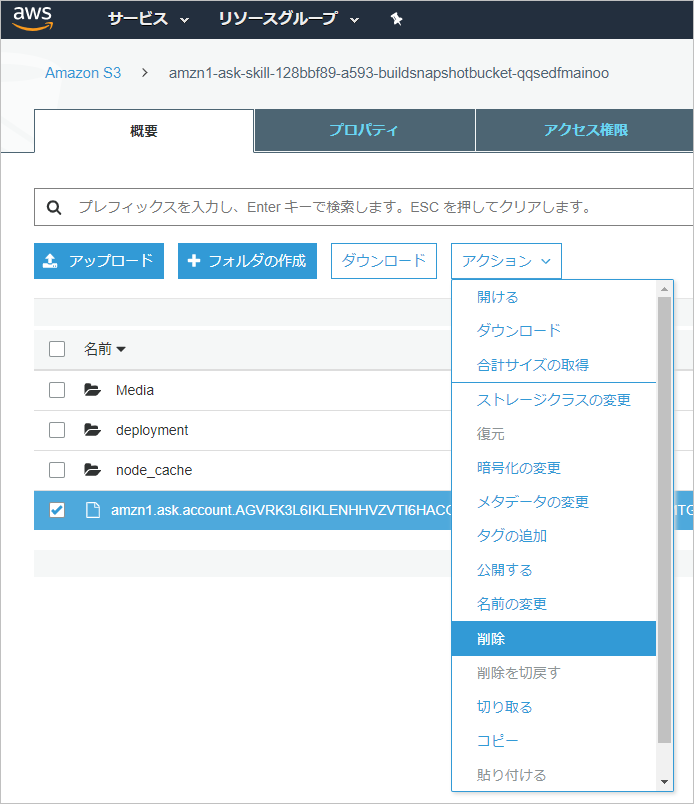The width and height of the screenshot is (694, 804).
Task: Click the action menu scroll-down arrow
Action: coord(665,782)
